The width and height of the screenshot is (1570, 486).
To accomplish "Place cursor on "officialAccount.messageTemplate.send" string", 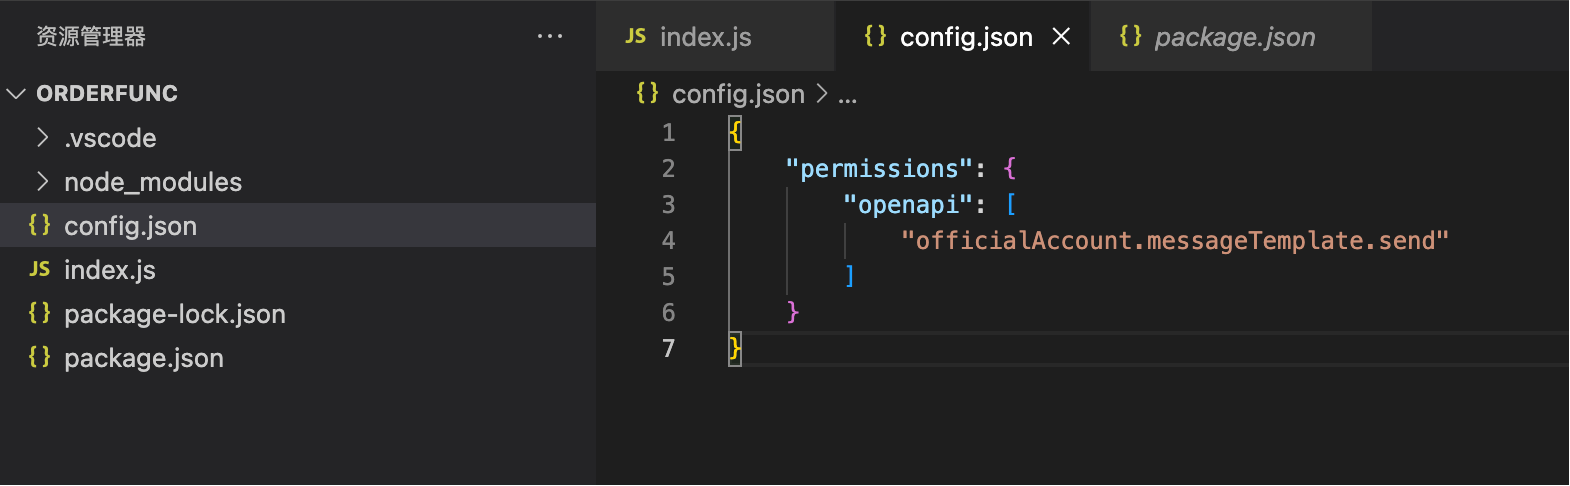I will click(x=1174, y=241).
